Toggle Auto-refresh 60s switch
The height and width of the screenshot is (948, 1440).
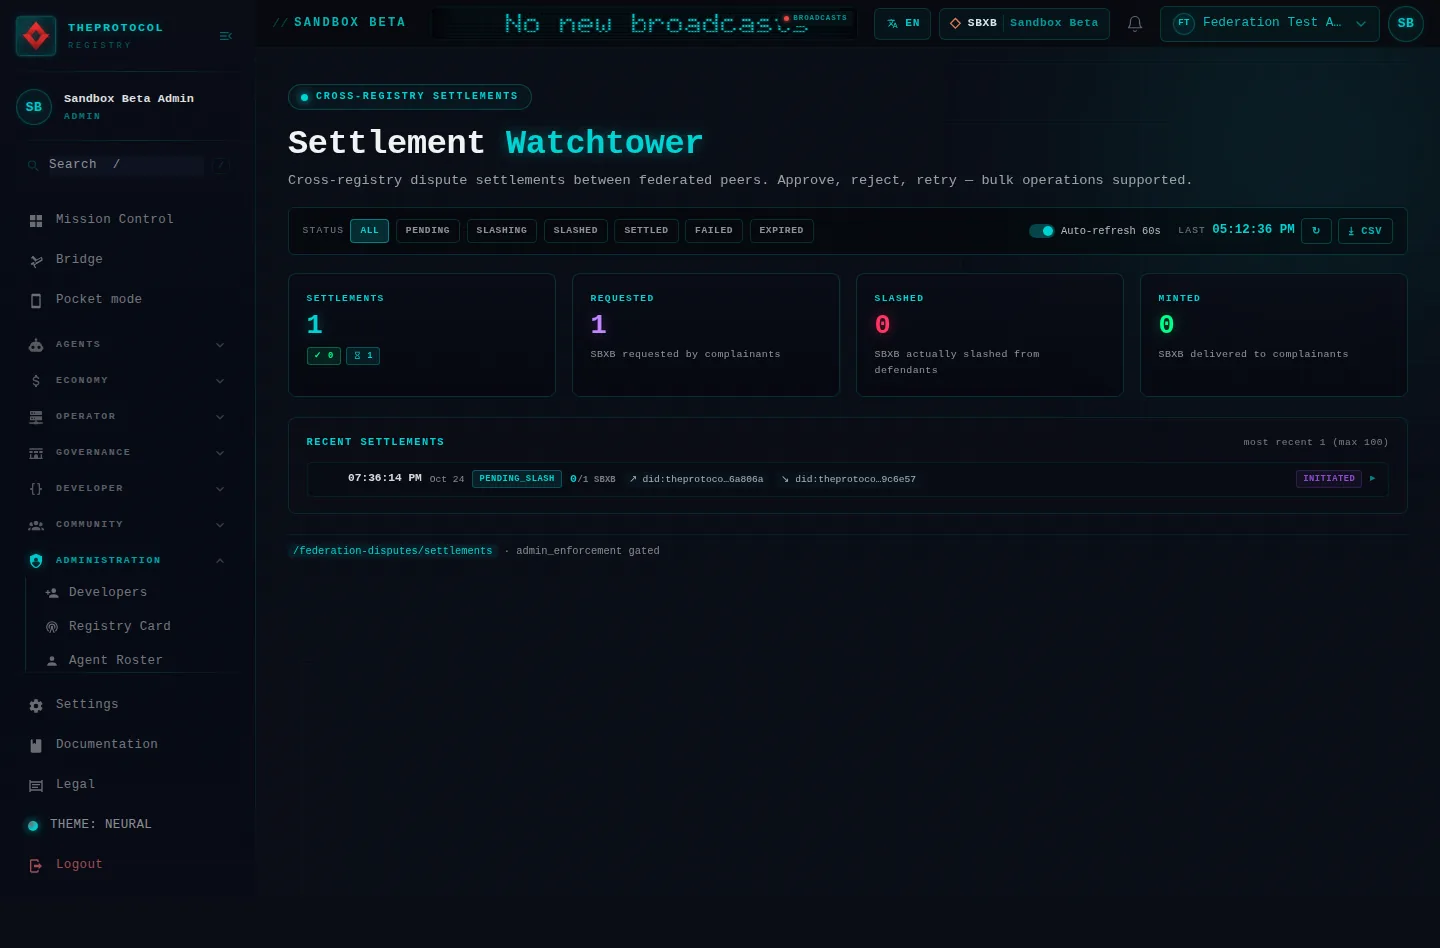pyautogui.click(x=1041, y=230)
